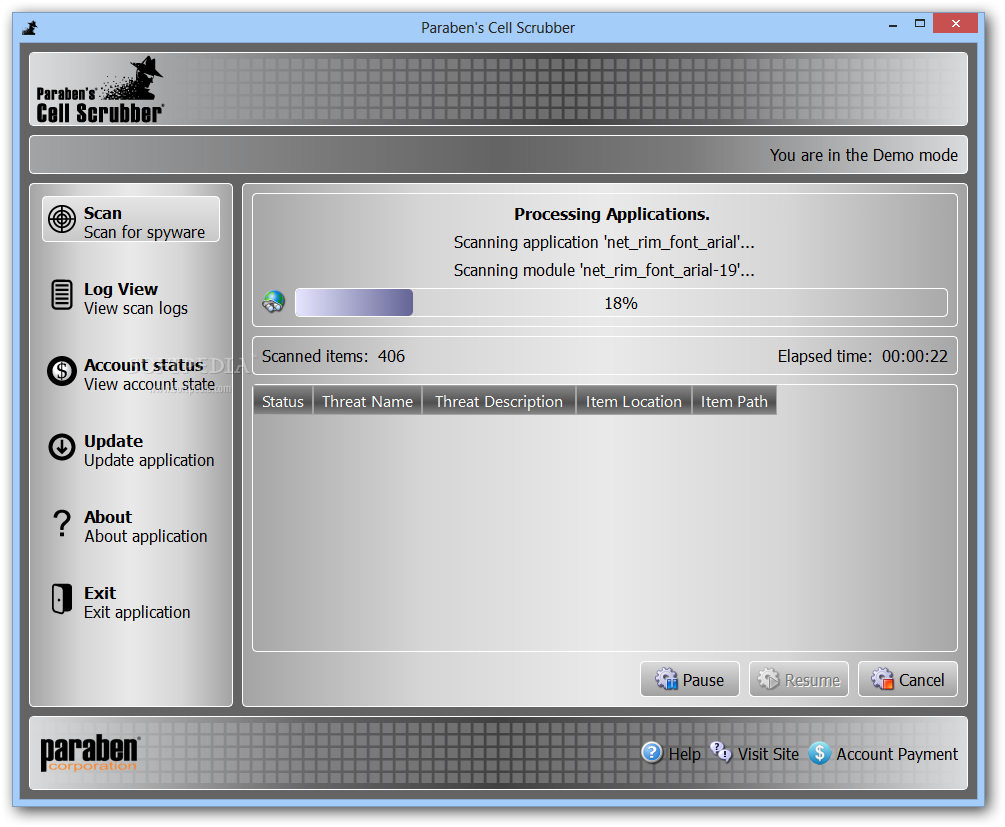
Task: Click the Visit Site icon
Action: coord(721,753)
